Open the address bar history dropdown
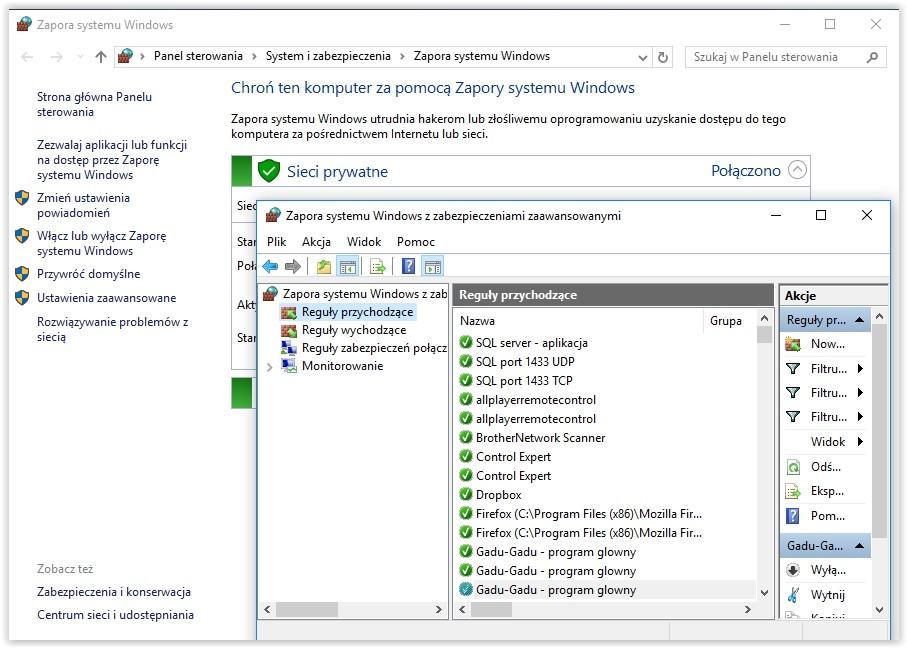 coord(643,57)
